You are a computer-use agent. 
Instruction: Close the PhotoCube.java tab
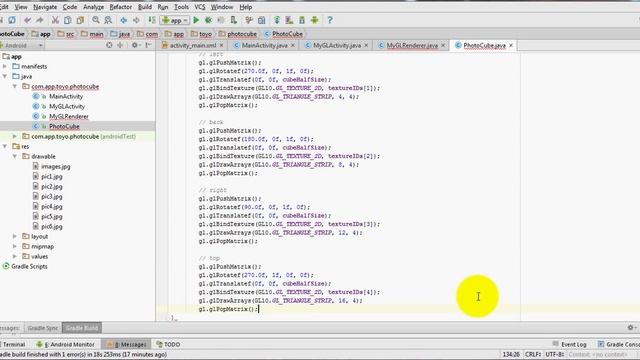click(511, 45)
